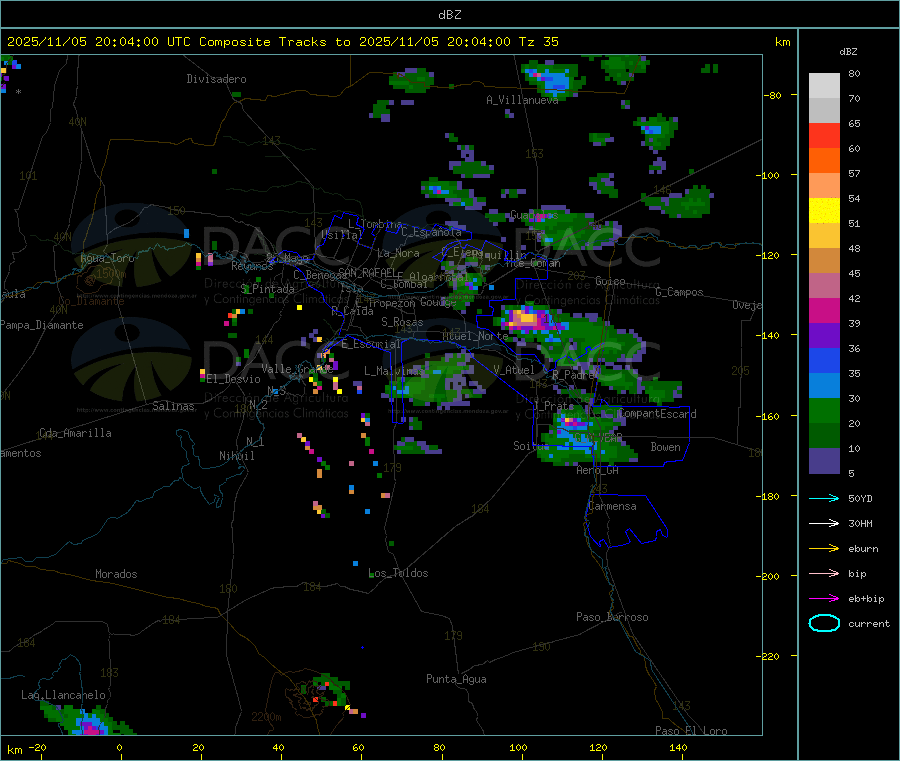Select the 'Nihuil' map label
The image size is (900, 761).
click(x=236, y=456)
